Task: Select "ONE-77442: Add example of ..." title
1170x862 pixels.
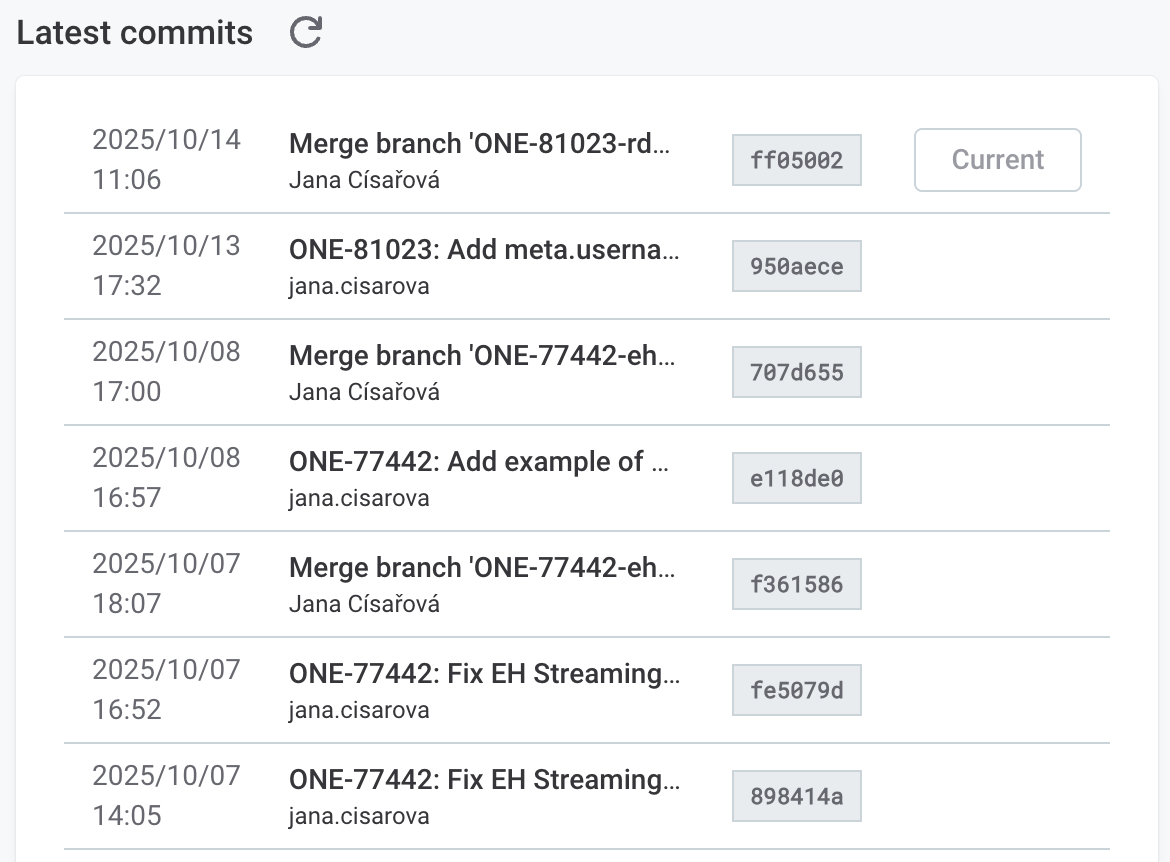Action: tap(479, 461)
